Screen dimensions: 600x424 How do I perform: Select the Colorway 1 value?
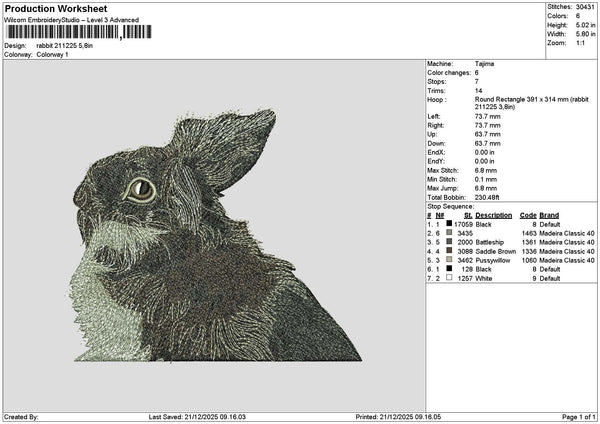(x=52, y=55)
